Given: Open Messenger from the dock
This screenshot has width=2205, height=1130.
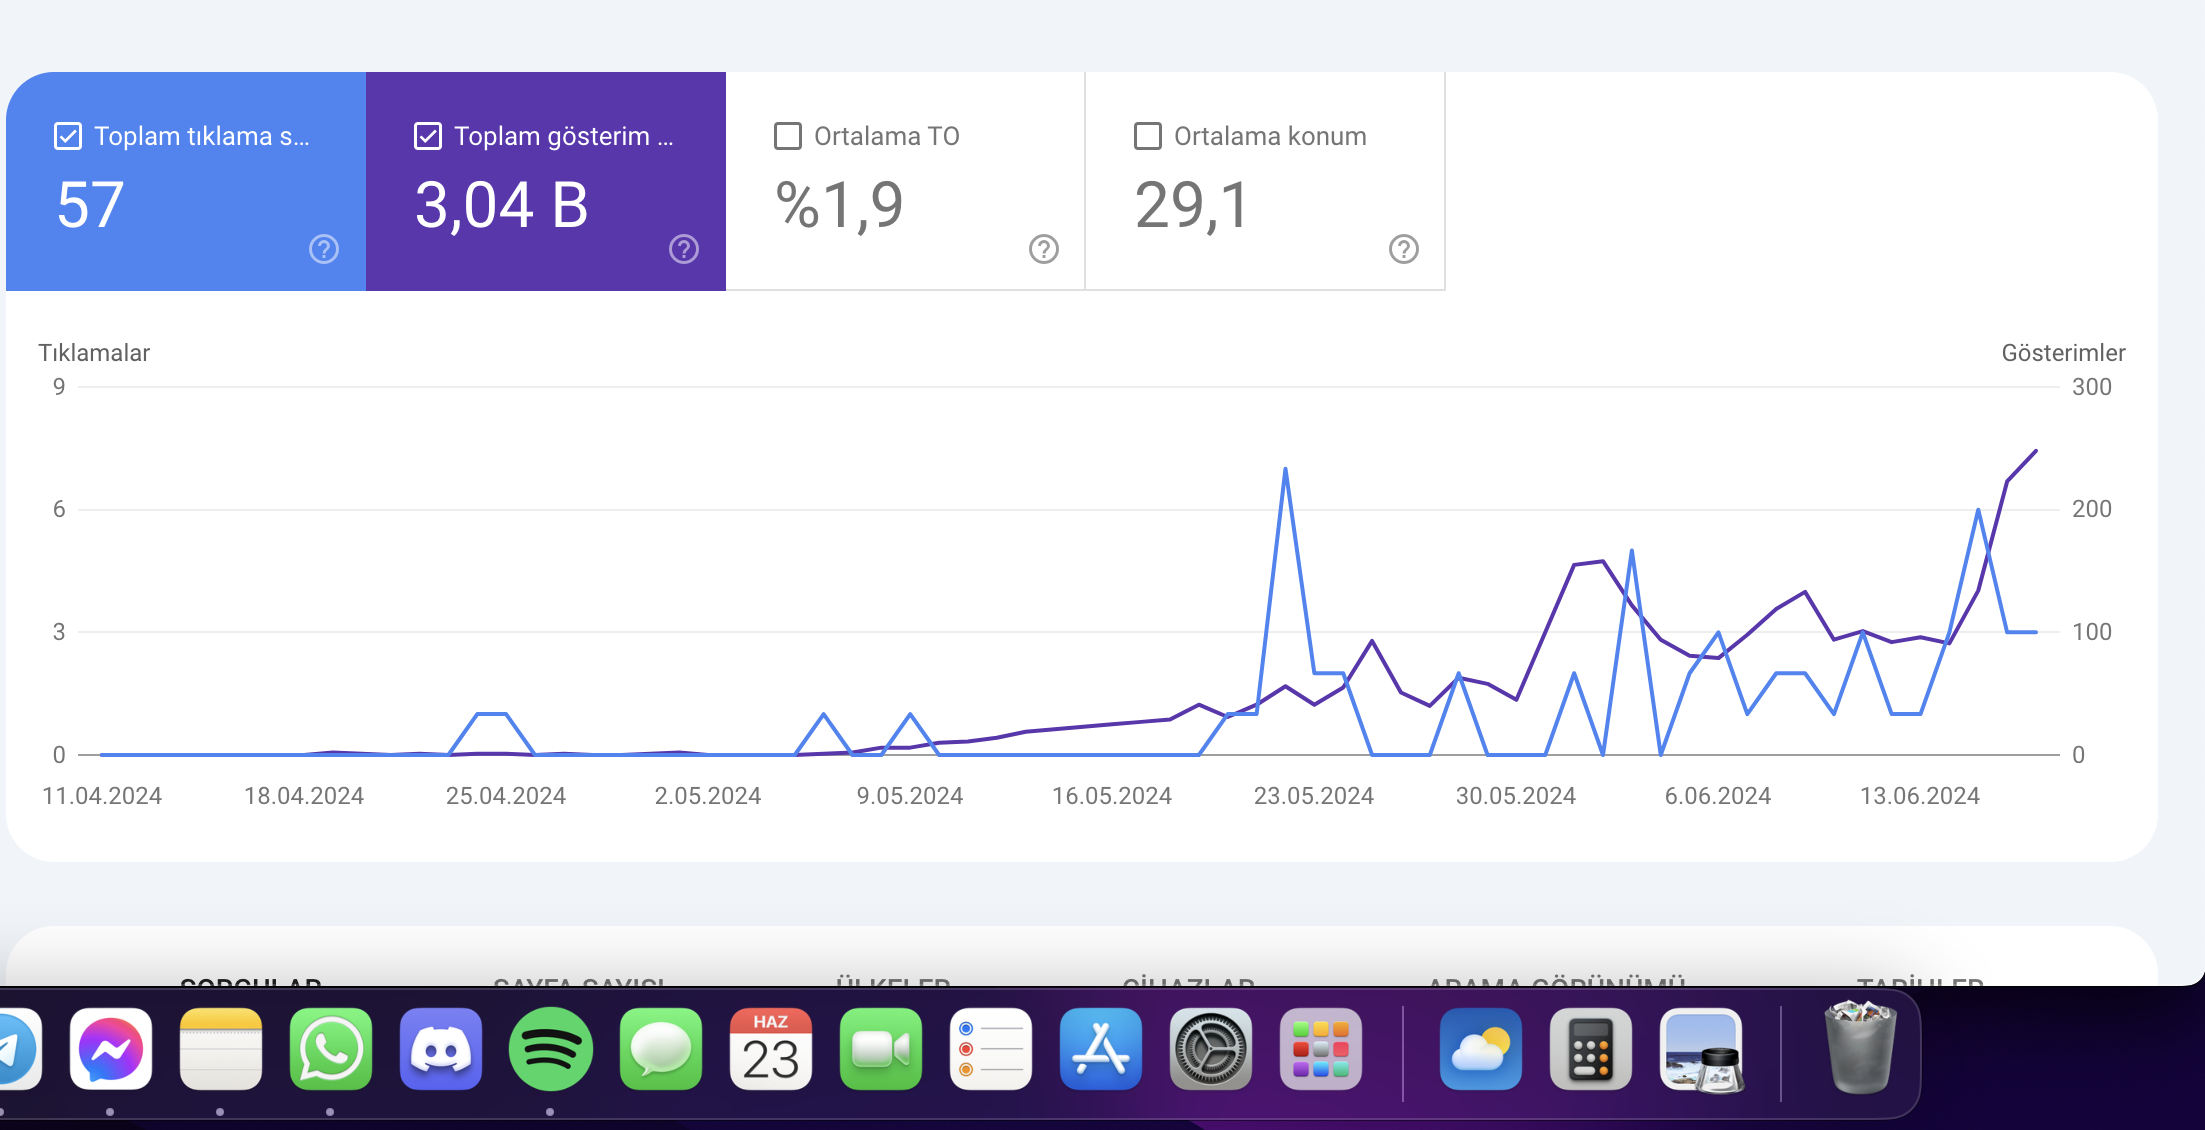Looking at the screenshot, I should 111,1049.
